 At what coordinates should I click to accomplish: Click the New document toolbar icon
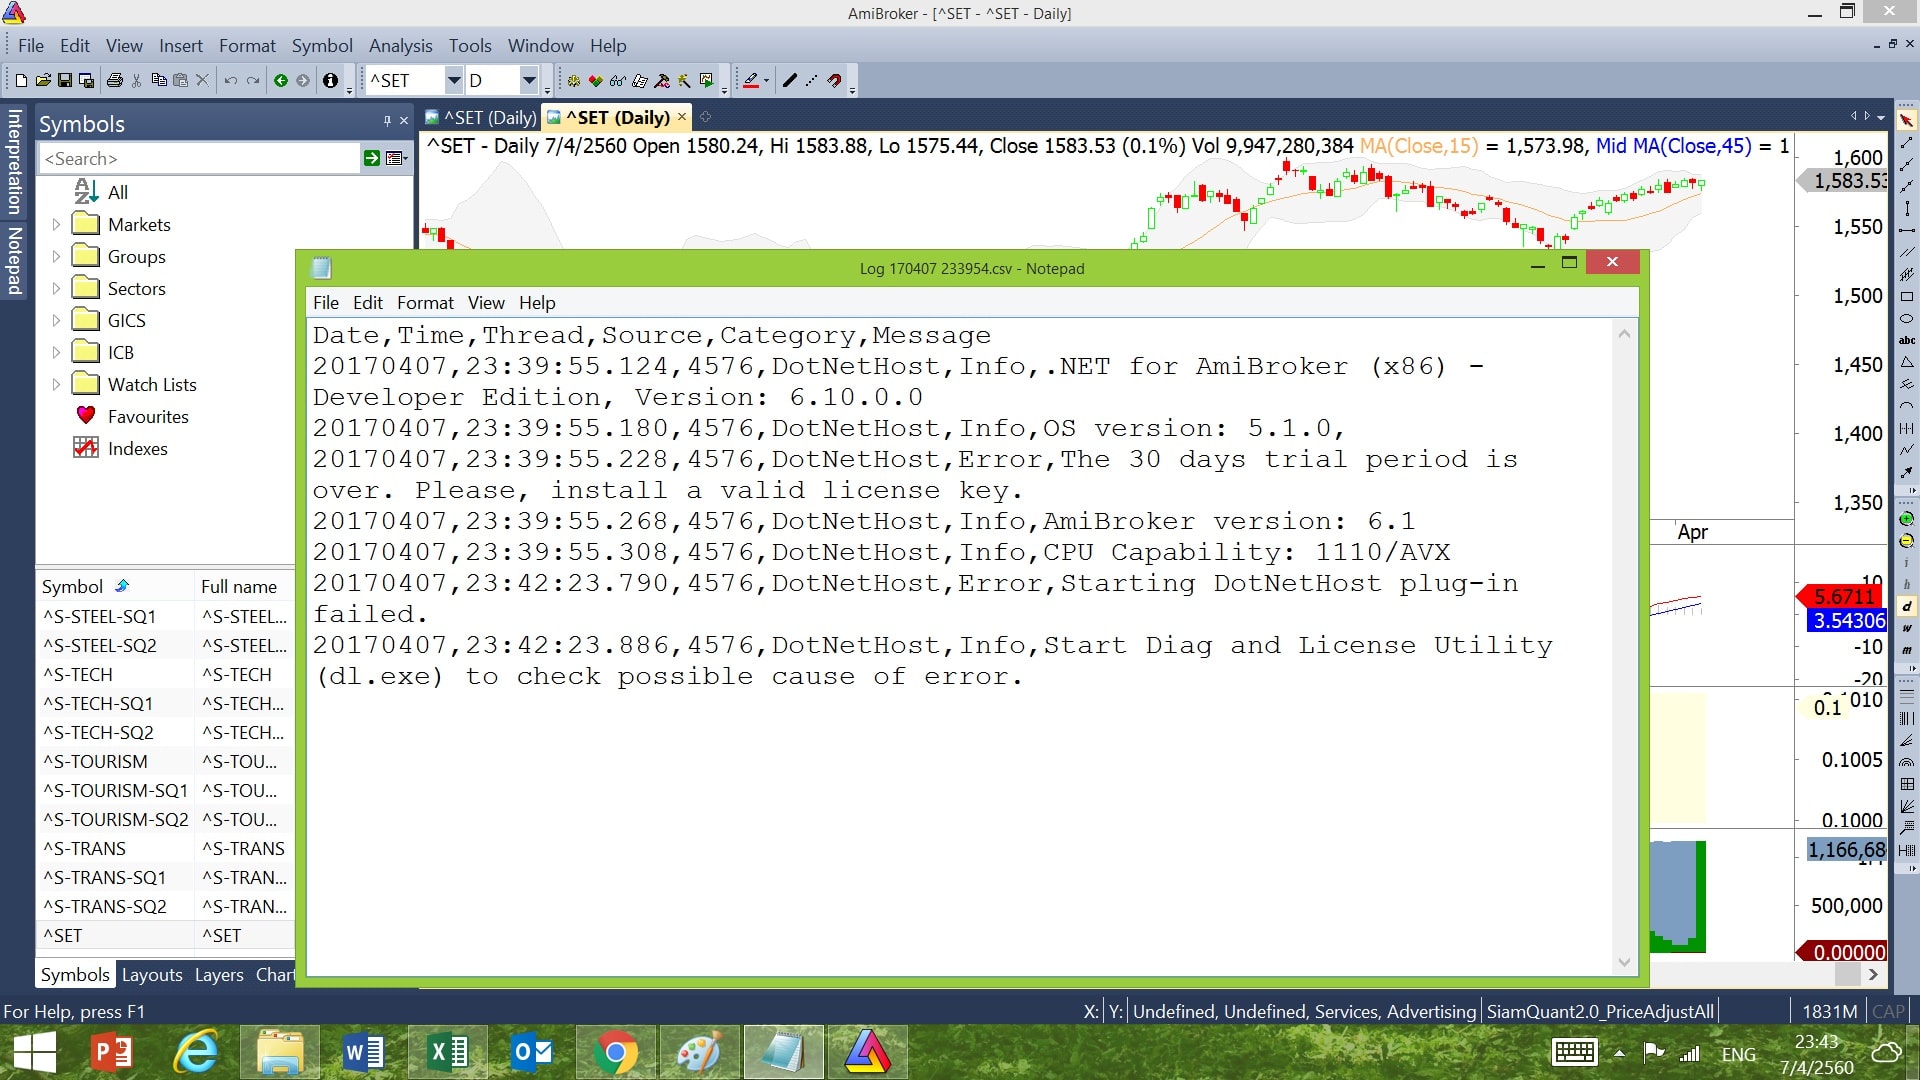click(x=21, y=81)
